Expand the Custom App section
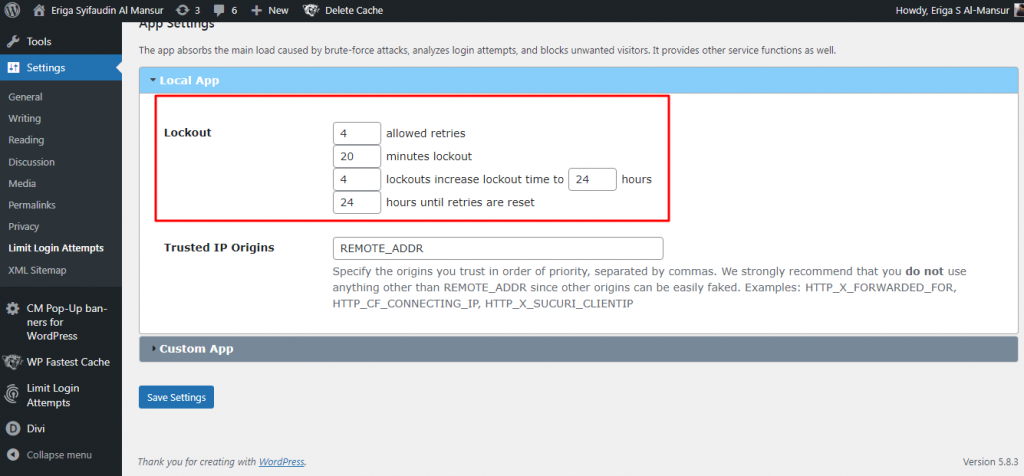This screenshot has width=1024, height=476. pos(196,349)
